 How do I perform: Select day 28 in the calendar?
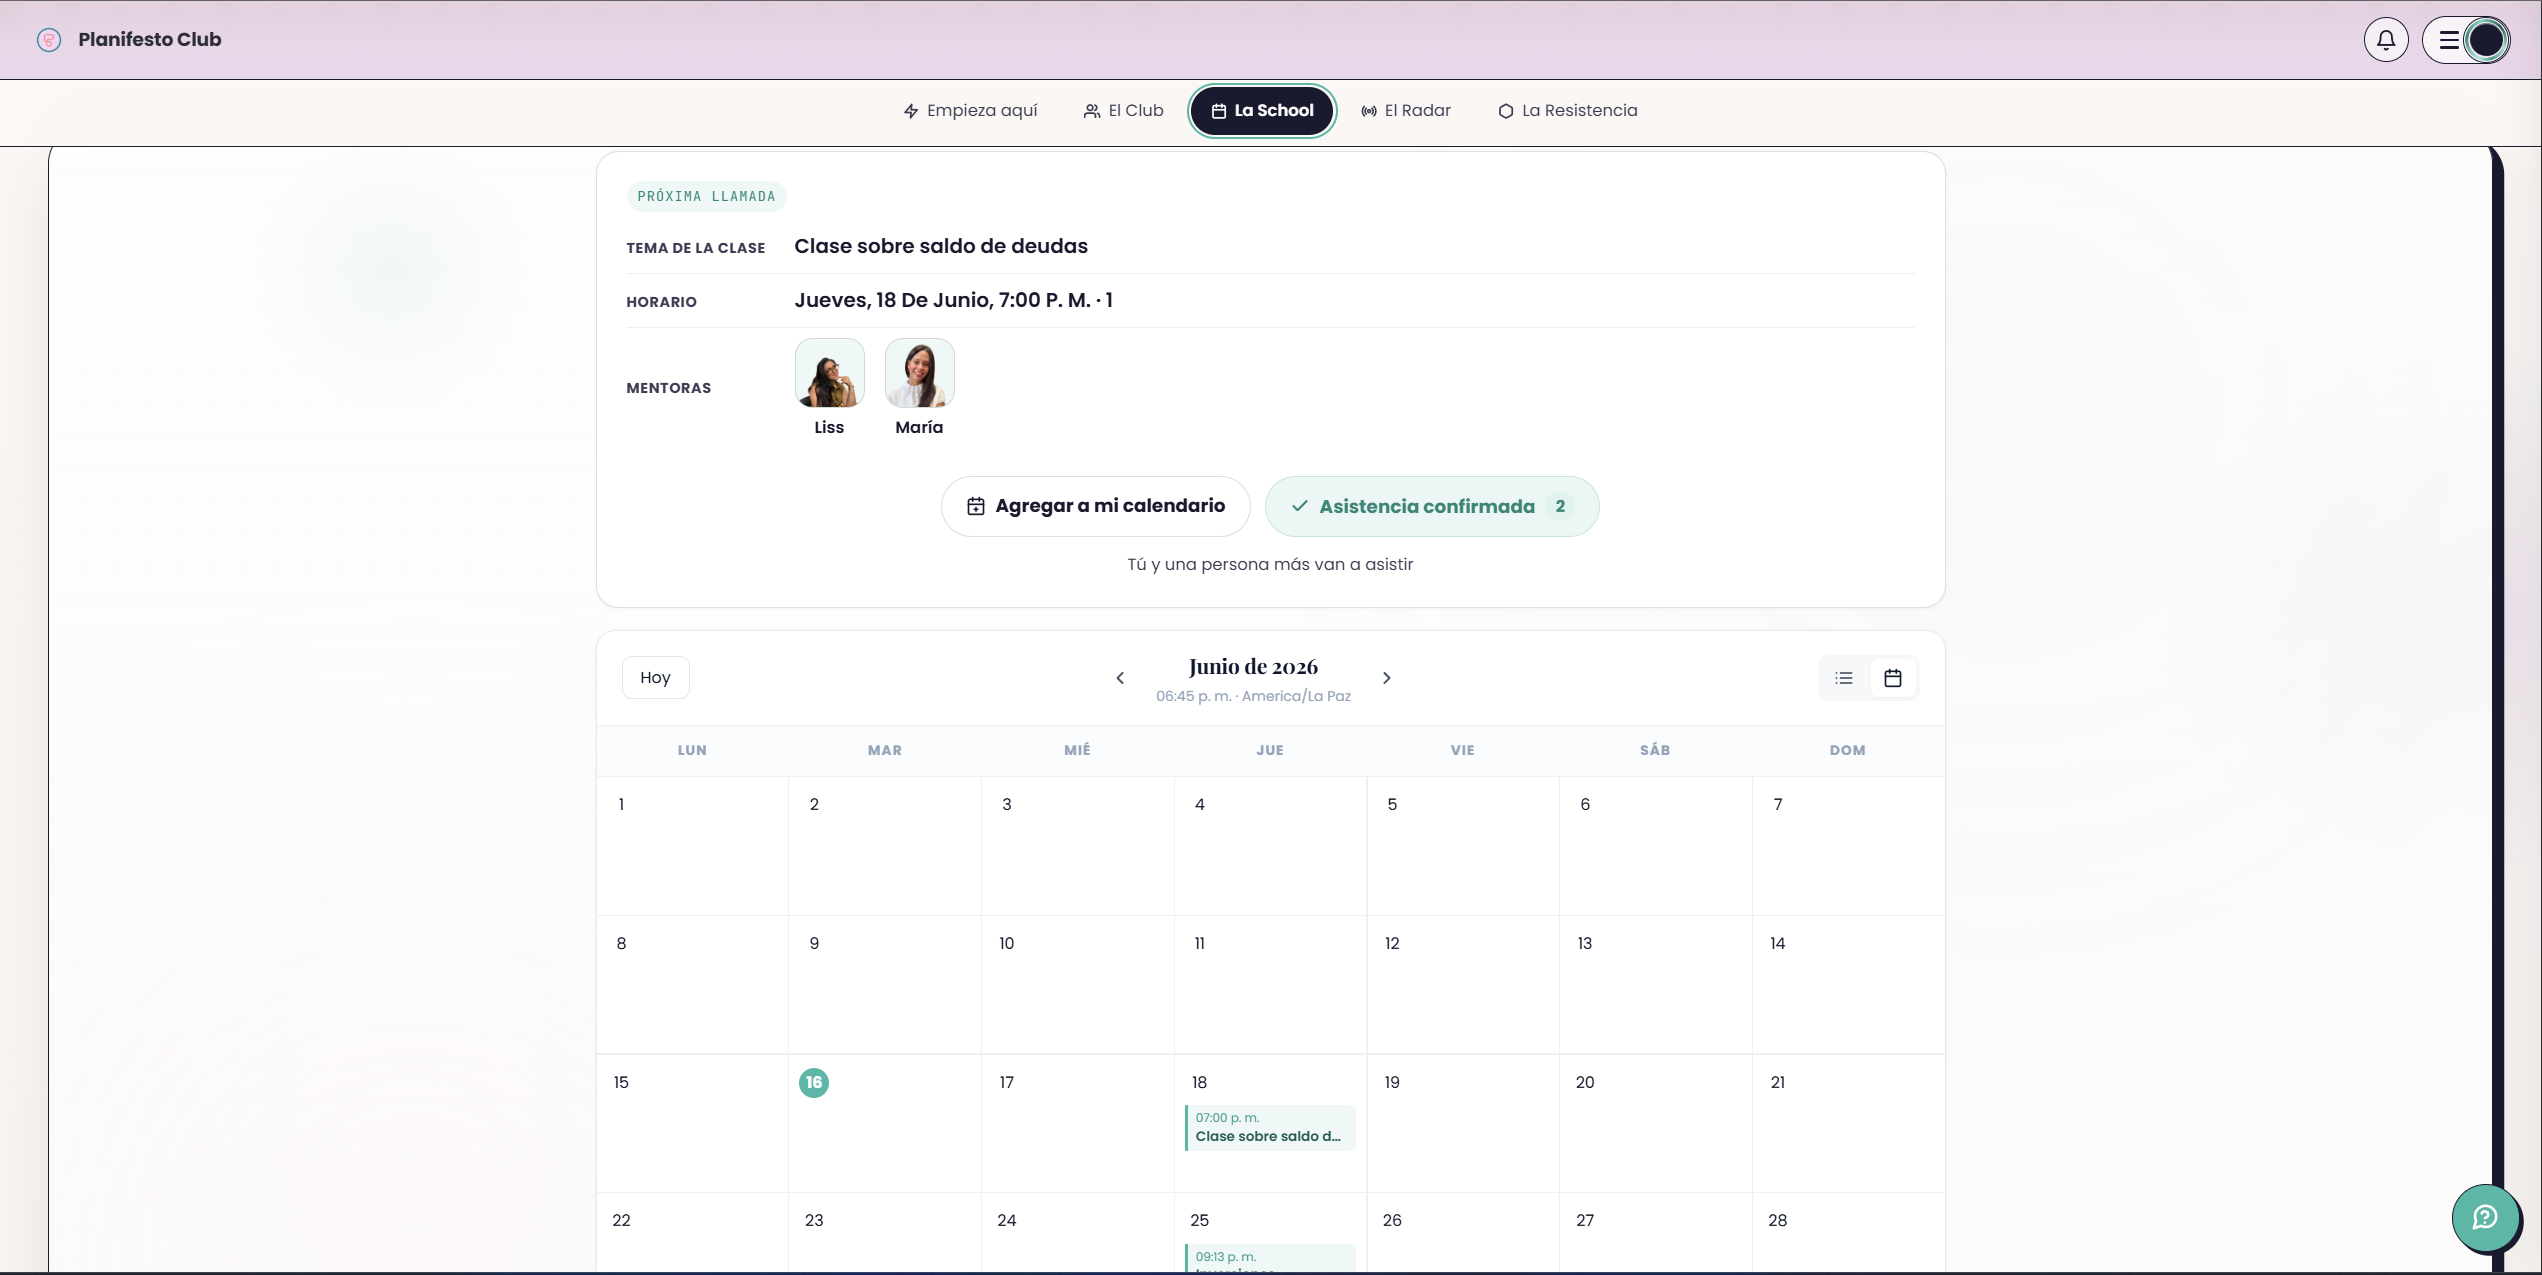(x=1777, y=1221)
